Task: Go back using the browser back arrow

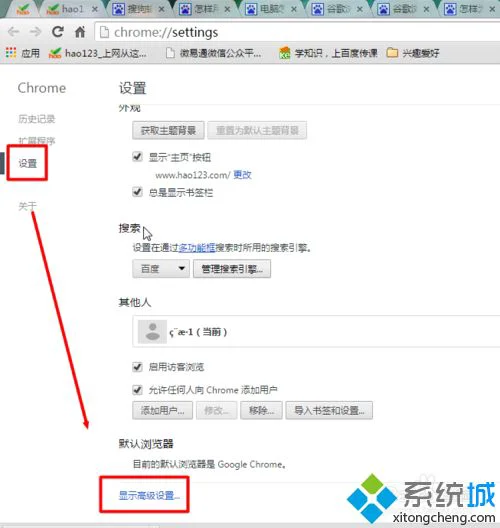Action: [13, 32]
